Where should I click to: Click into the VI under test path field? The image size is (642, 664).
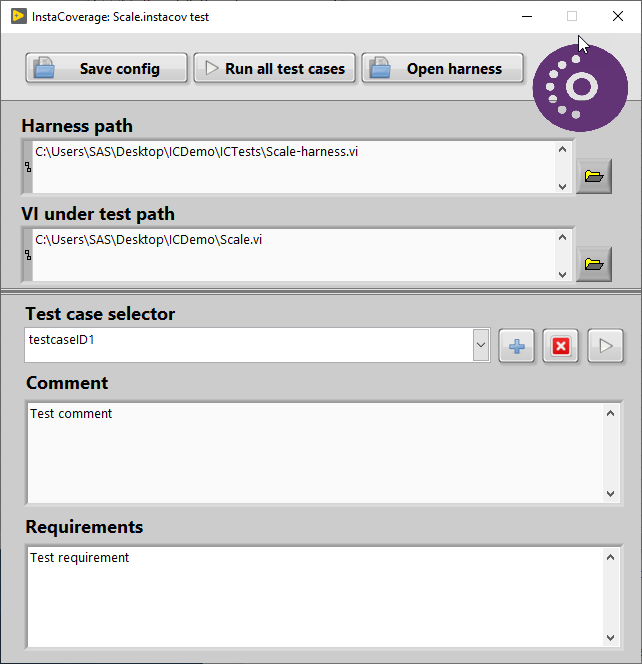tap(294, 255)
